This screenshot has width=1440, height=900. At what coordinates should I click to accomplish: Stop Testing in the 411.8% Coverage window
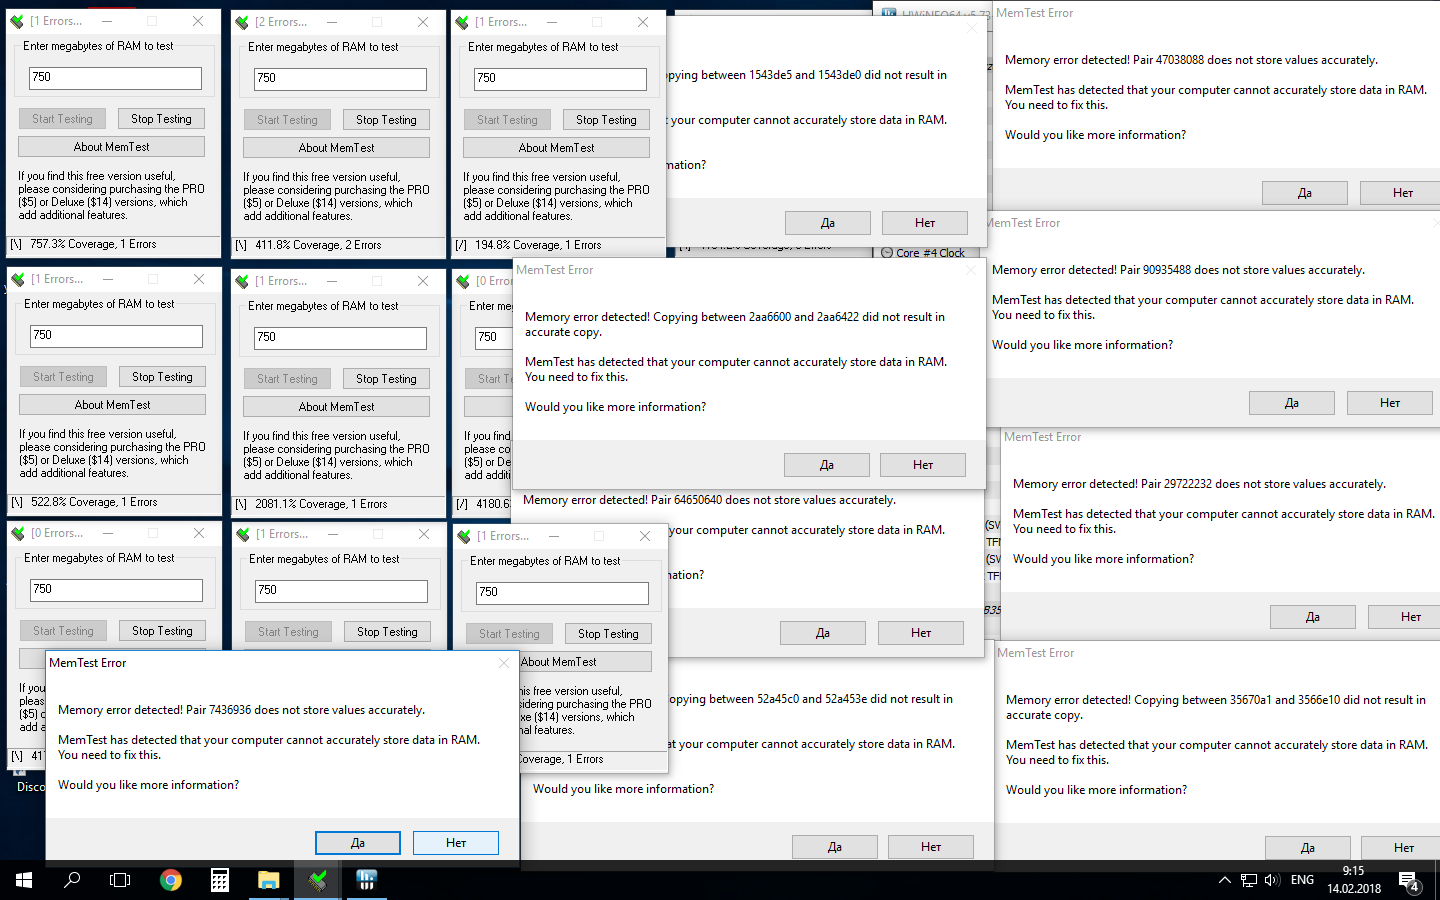(386, 120)
